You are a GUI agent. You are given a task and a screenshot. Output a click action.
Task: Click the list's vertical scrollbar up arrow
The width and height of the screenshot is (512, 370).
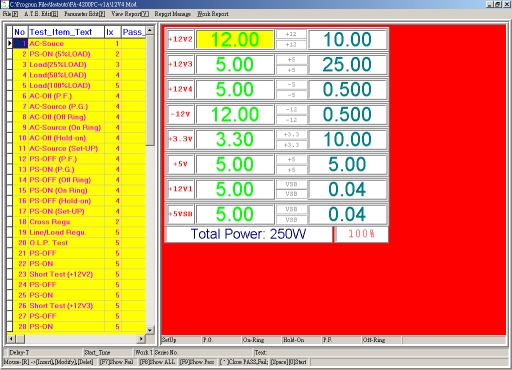tap(150, 30)
